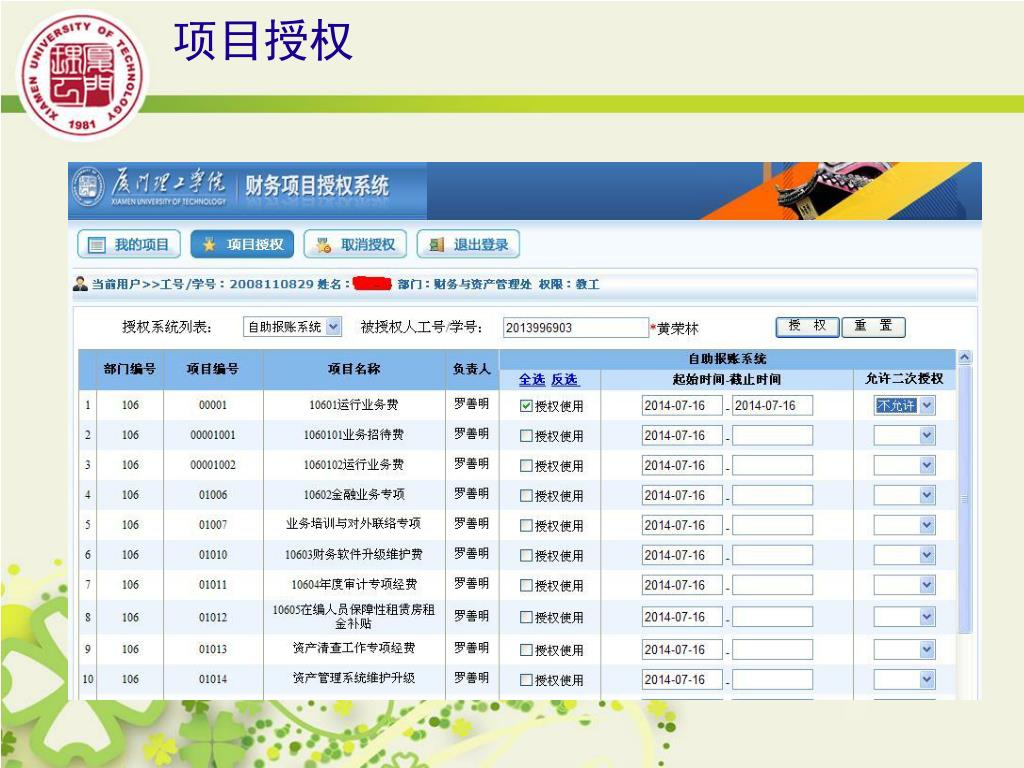Click project name 资产管理系统维护升级
Viewport: 1024px width, 768px height.
353,678
